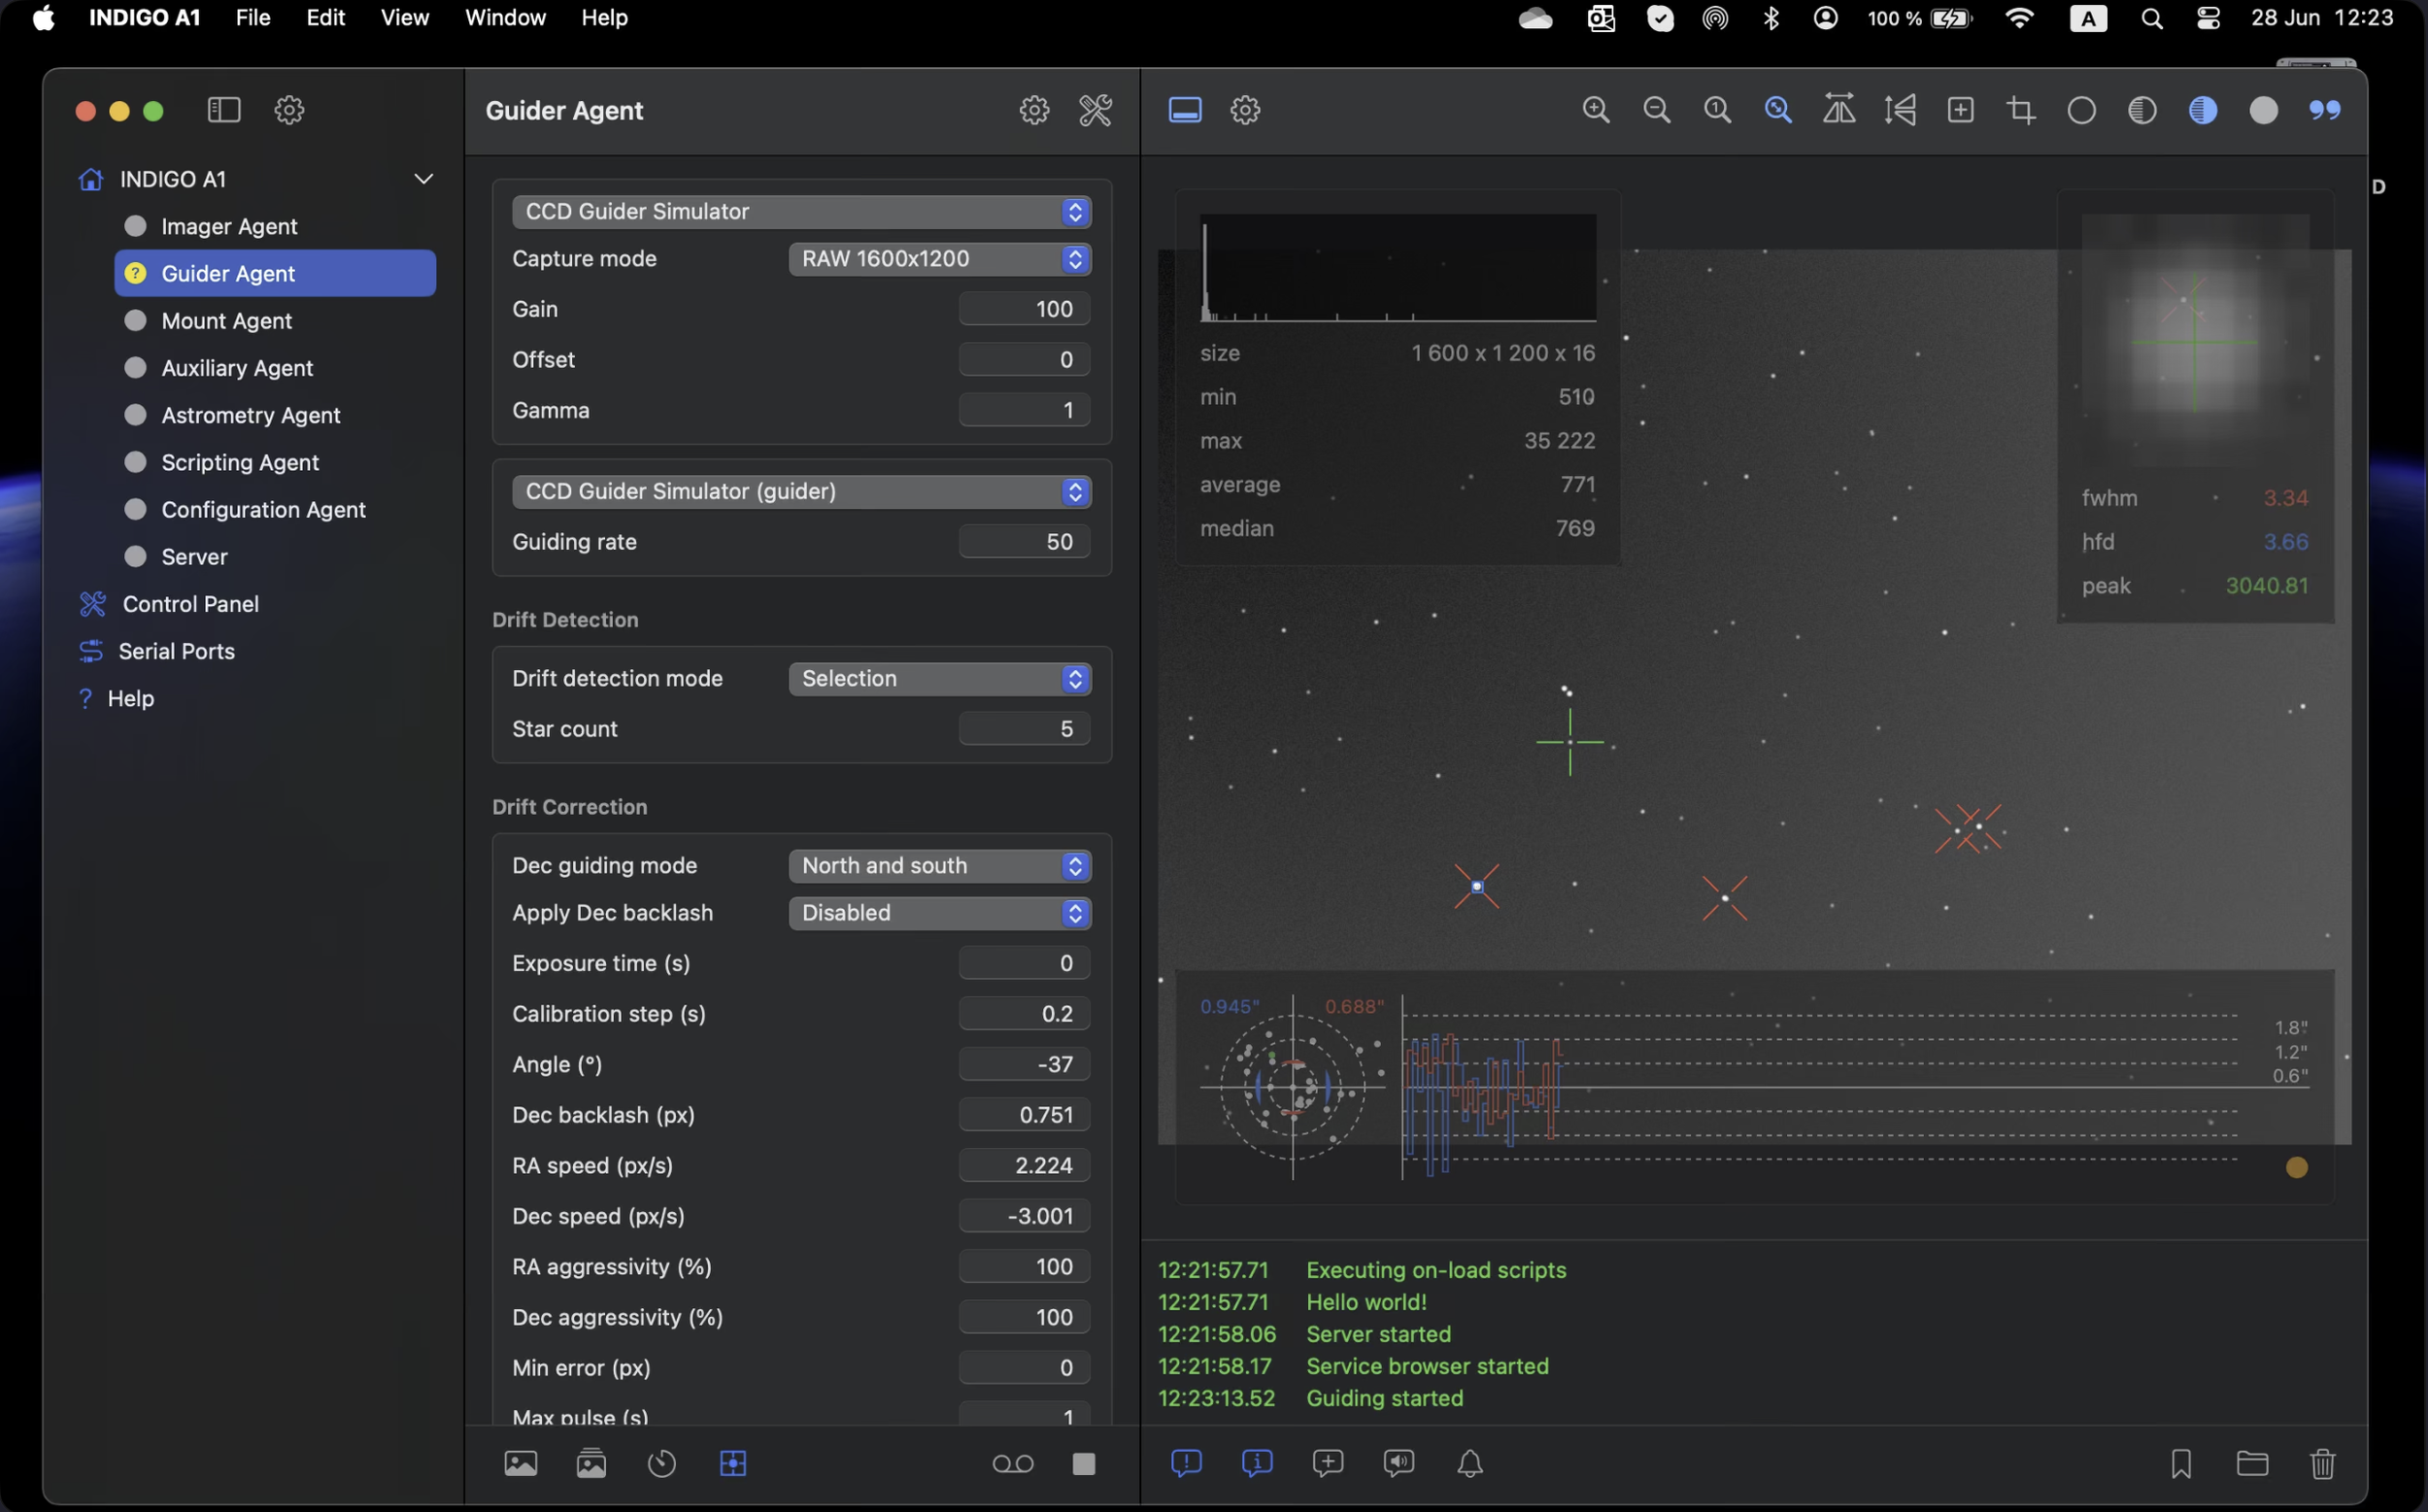The height and width of the screenshot is (1512, 2428).
Task: Collapse the INDIGO A1 server chevron
Action: tap(423, 179)
